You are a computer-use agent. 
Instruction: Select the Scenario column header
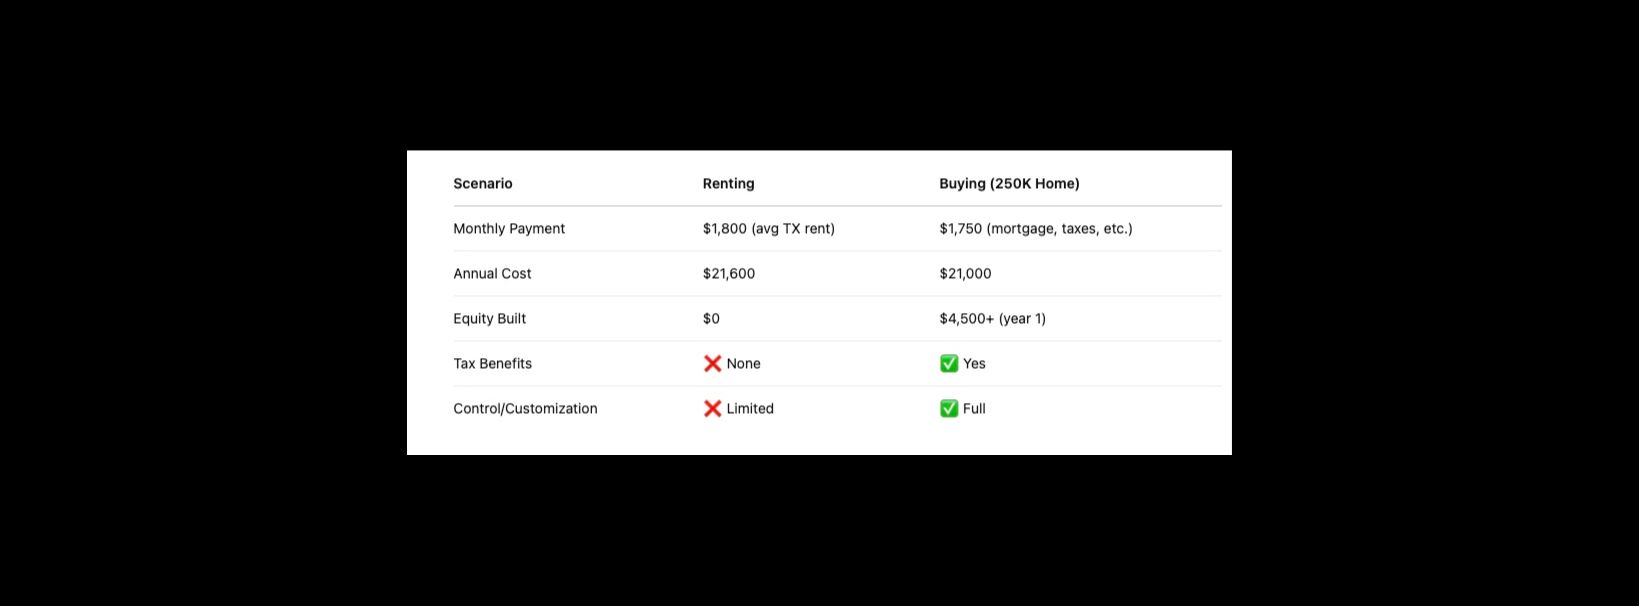coord(483,184)
